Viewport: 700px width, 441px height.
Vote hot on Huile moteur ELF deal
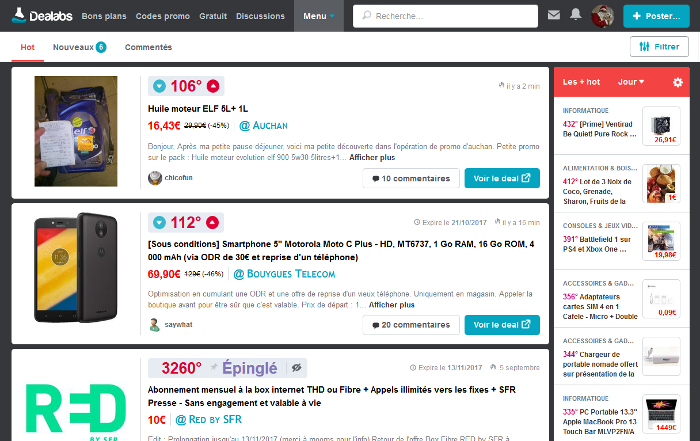(x=213, y=86)
